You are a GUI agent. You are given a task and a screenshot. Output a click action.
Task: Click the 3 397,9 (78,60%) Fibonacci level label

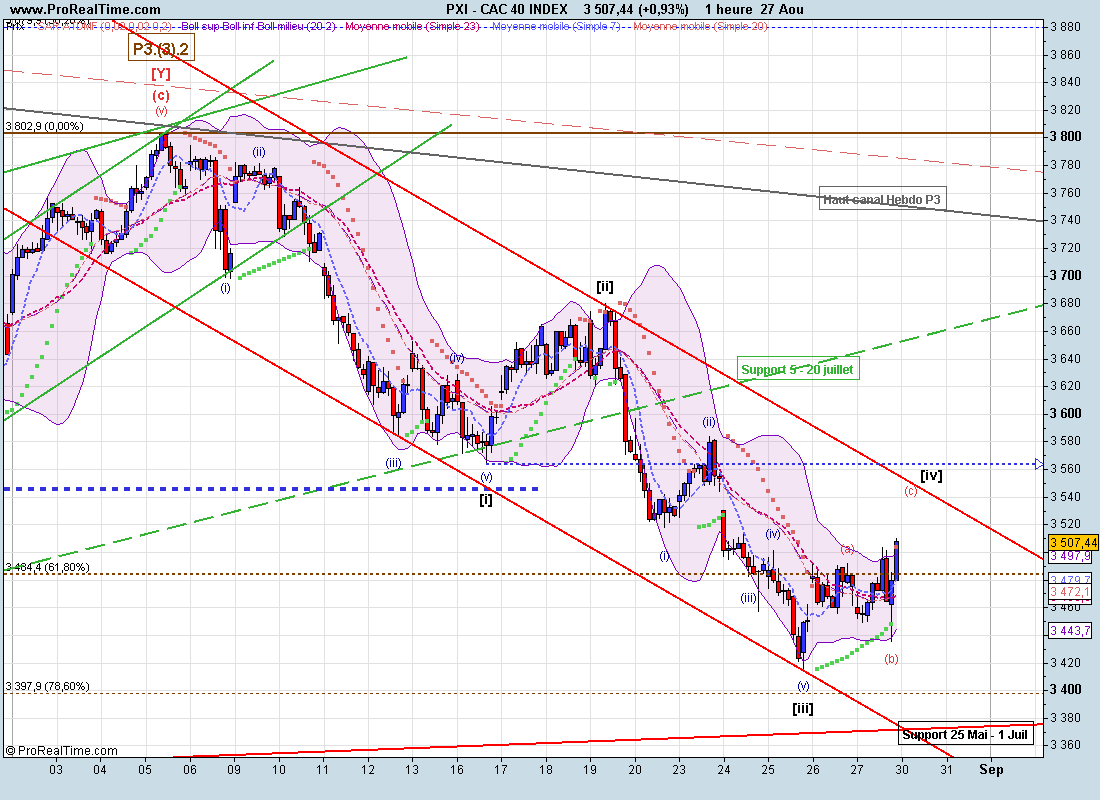coord(46,686)
